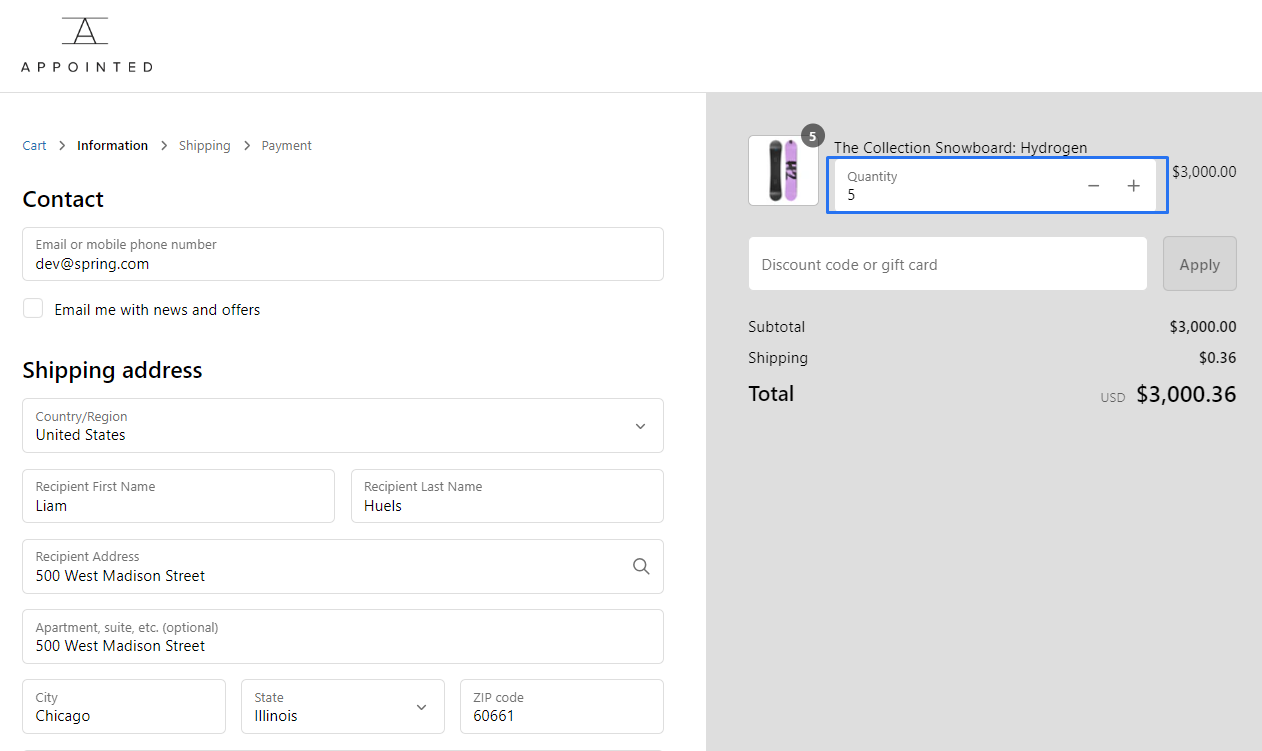Click the Appointed logo in header
1262x751 pixels.
point(86,45)
